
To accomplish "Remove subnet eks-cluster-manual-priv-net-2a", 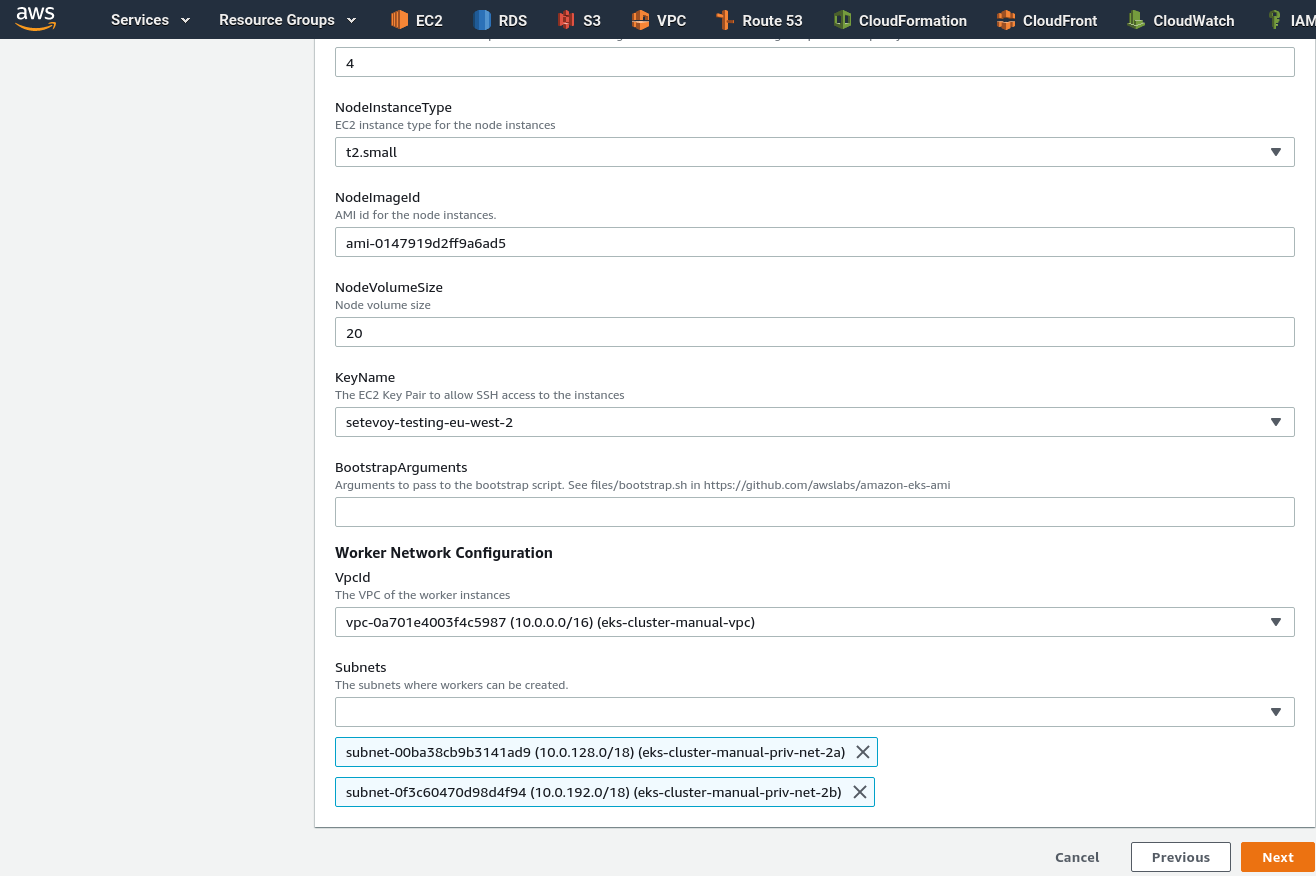I will [x=863, y=752].
